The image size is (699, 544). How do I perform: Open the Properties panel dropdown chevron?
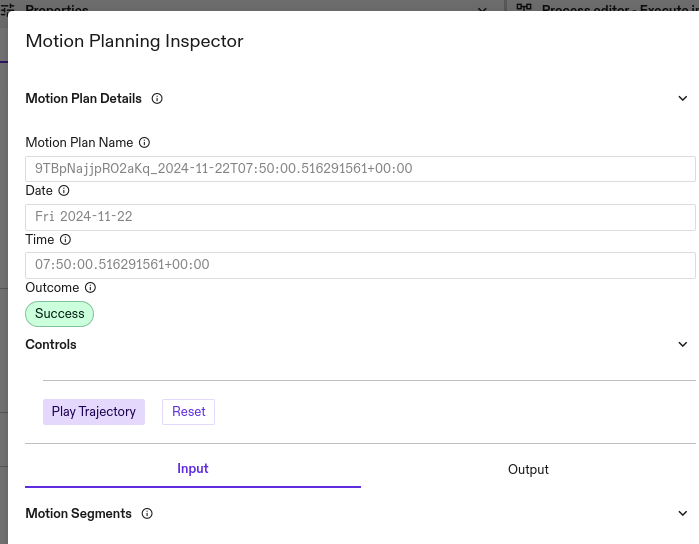point(483,9)
